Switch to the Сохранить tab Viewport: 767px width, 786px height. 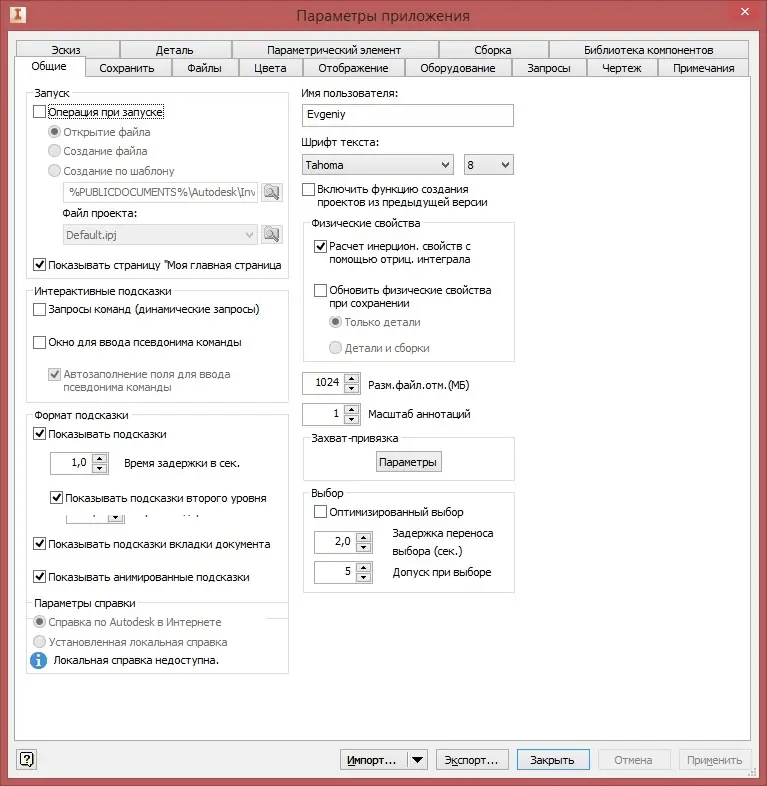(x=127, y=68)
